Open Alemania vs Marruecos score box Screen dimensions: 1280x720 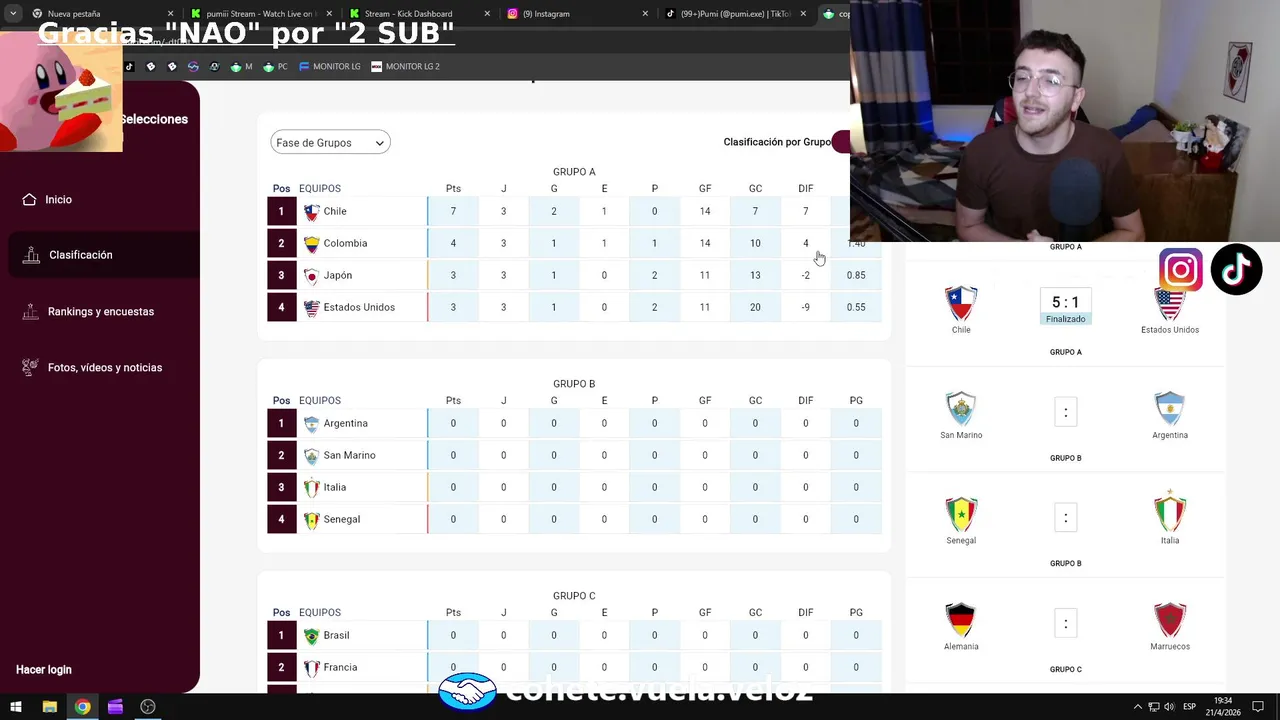click(1065, 623)
